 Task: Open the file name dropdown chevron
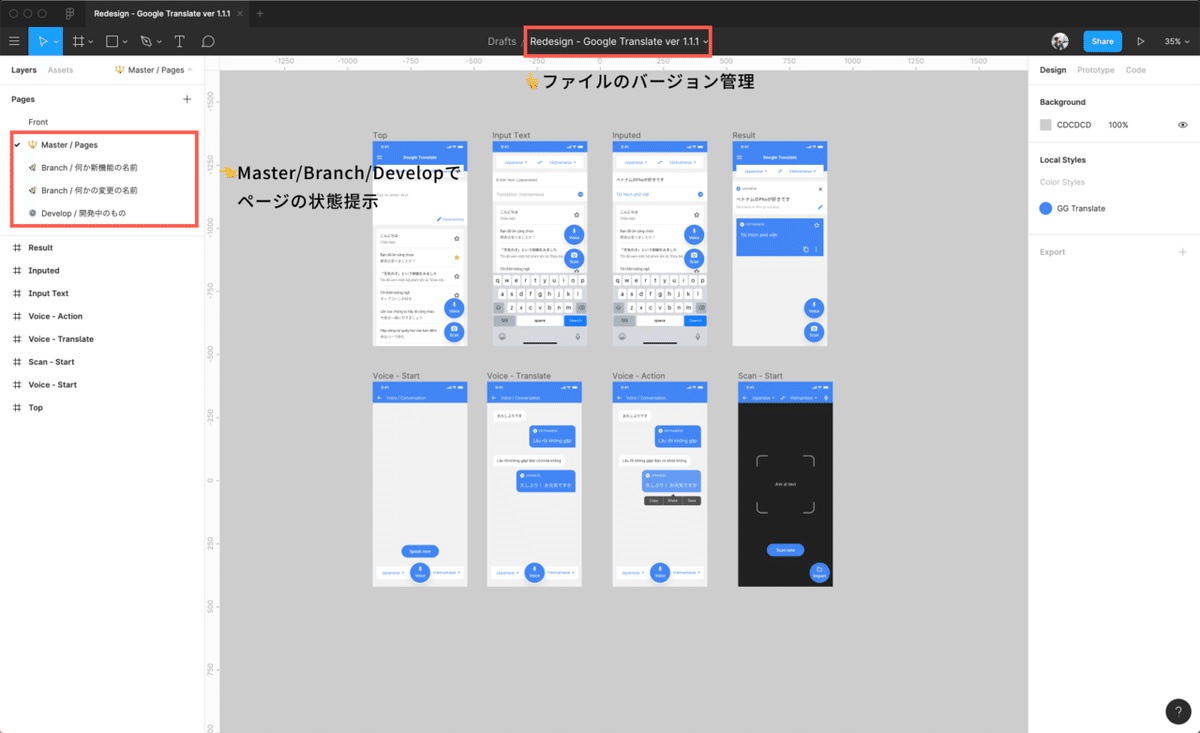(706, 42)
